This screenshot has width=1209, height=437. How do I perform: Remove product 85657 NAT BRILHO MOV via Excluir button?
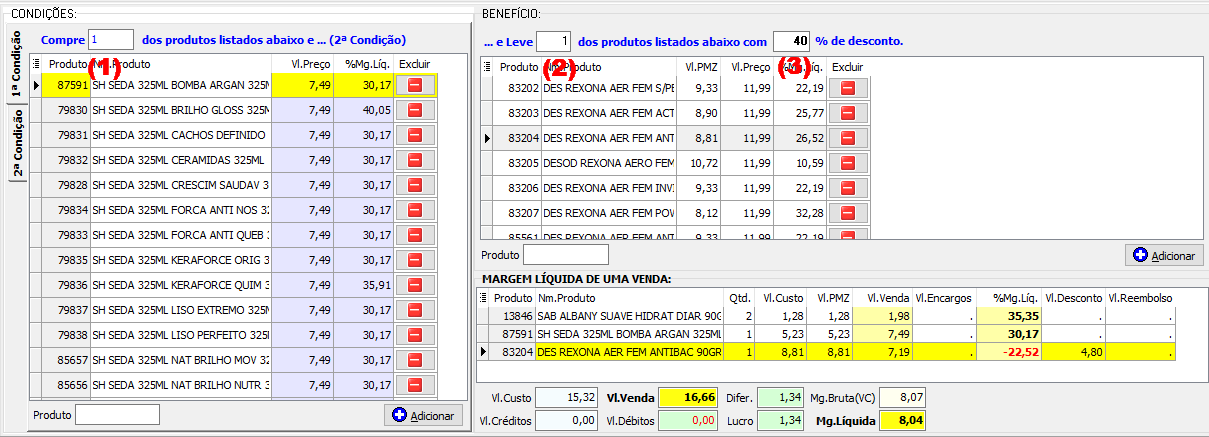[x=414, y=360]
